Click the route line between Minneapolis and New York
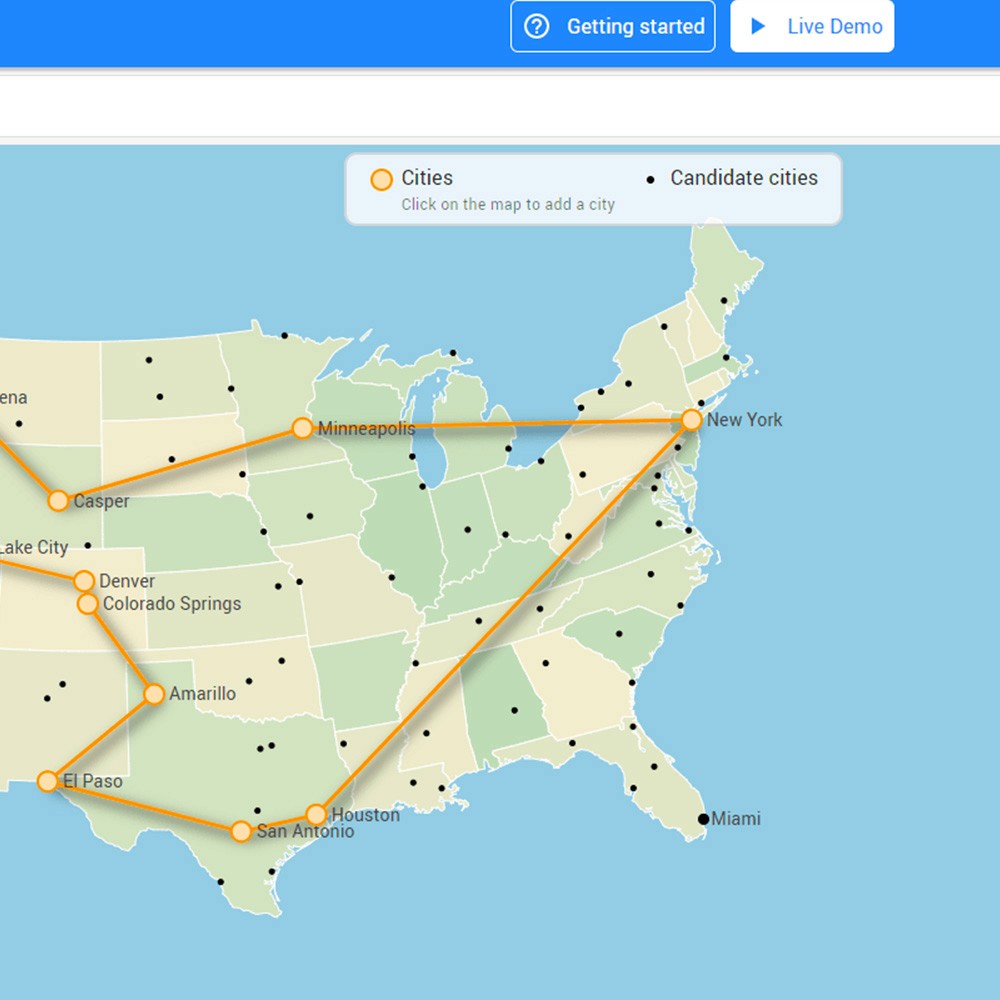This screenshot has width=1000, height=1000. (x=500, y=424)
